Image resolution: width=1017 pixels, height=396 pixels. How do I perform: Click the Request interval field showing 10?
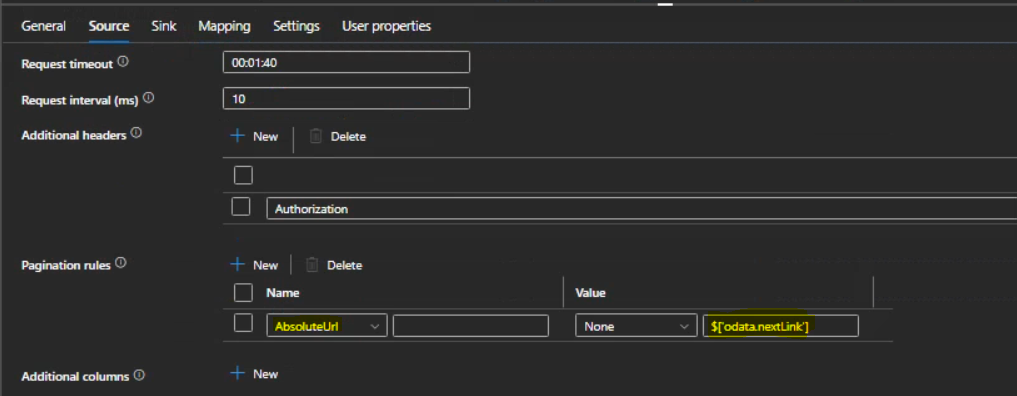[346, 99]
